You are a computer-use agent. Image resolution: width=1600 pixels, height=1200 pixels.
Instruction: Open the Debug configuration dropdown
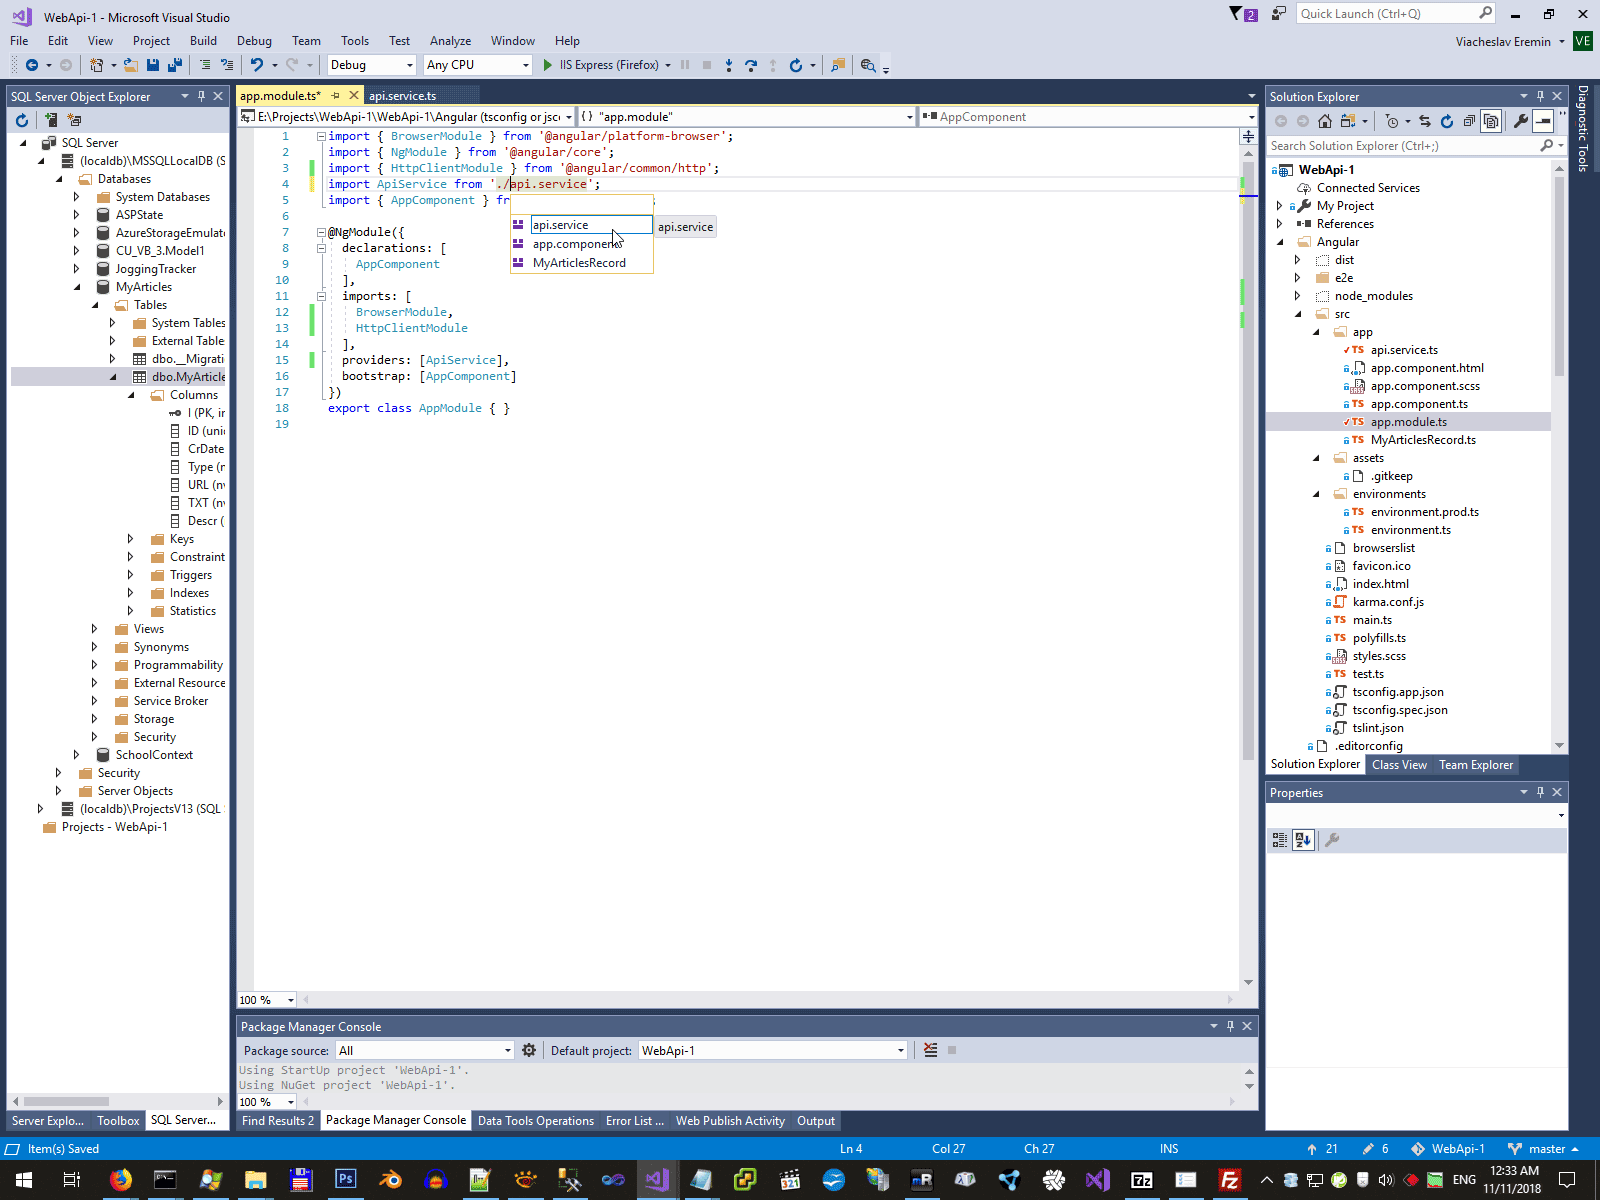click(371, 65)
